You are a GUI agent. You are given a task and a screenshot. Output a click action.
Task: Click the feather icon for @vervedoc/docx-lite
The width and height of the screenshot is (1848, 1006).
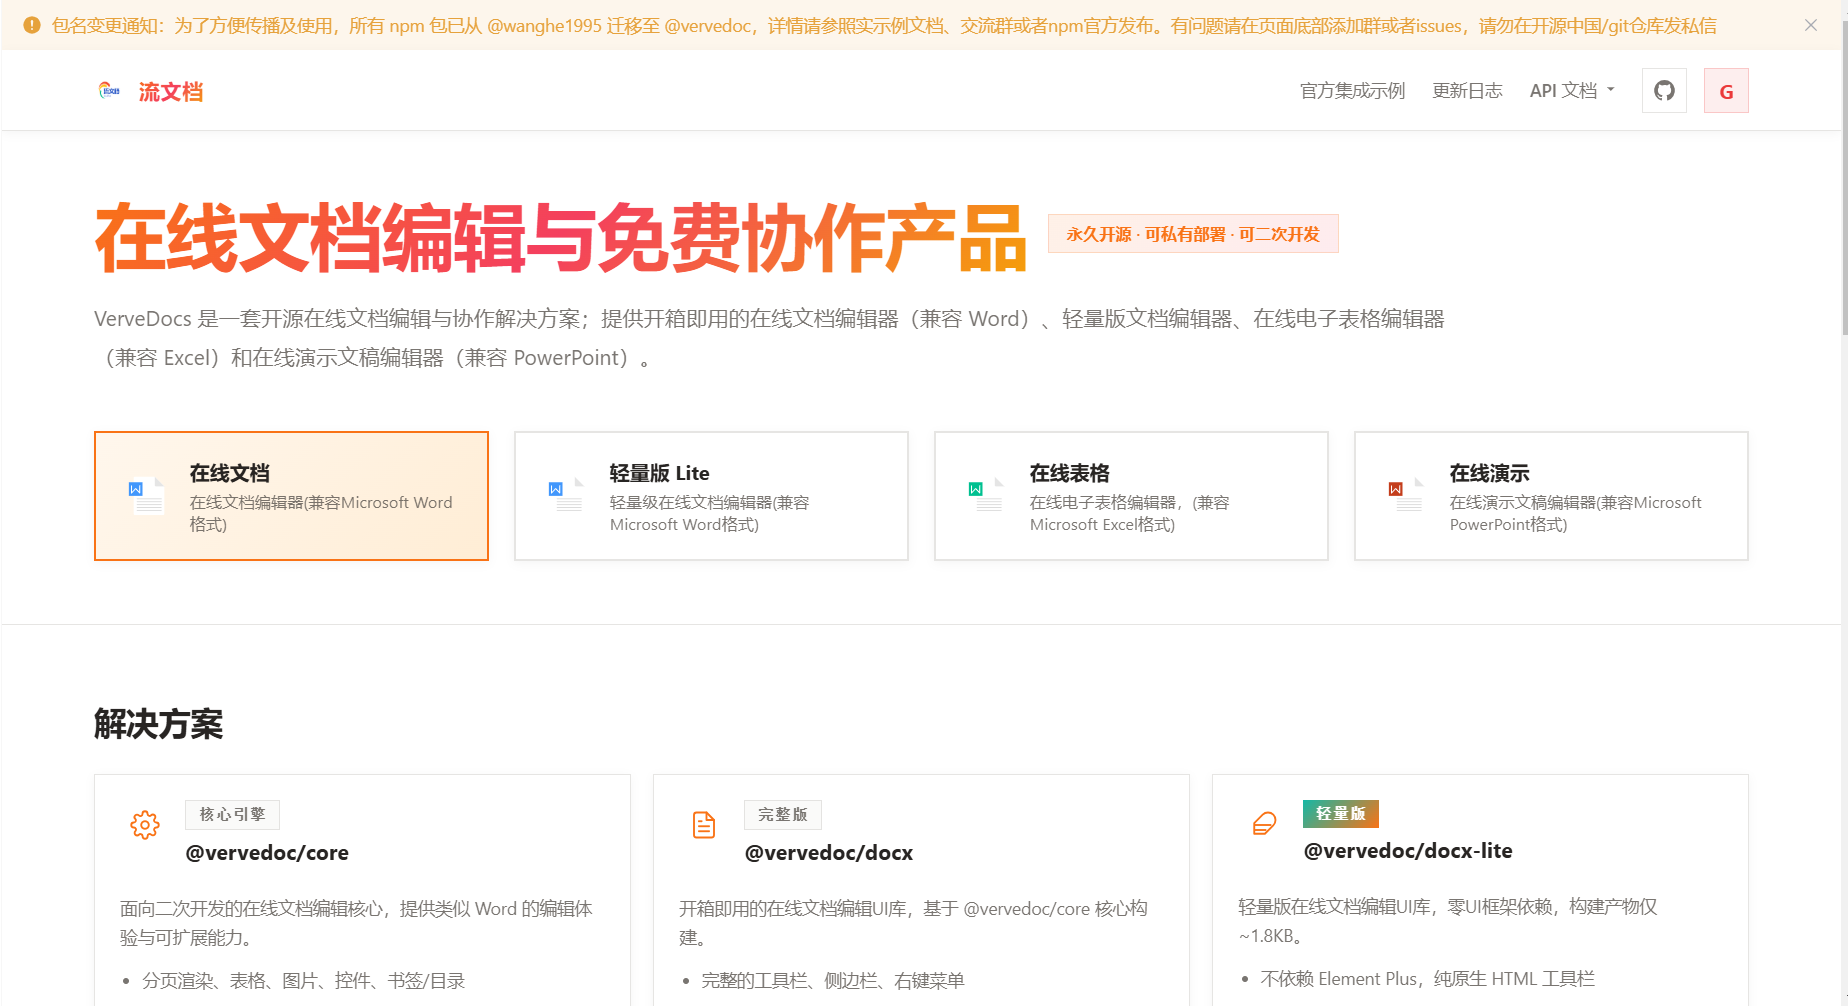1264,824
